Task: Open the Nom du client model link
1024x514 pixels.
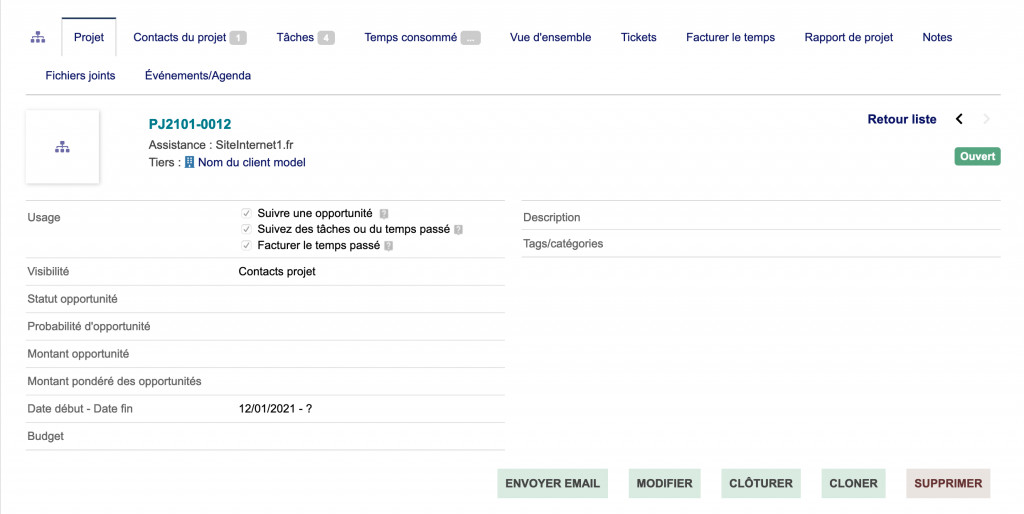Action: 251,162
